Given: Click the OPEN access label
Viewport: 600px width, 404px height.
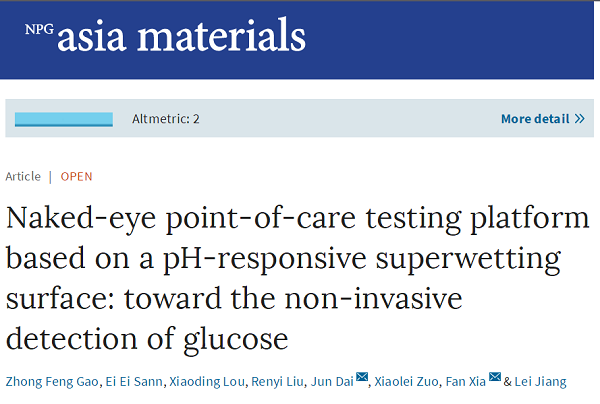Looking at the screenshot, I should [x=76, y=176].
